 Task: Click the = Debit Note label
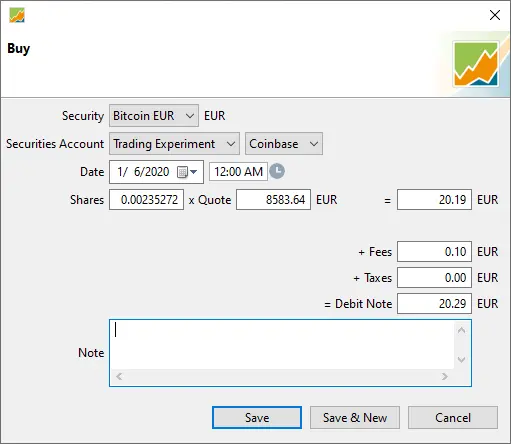(358, 304)
